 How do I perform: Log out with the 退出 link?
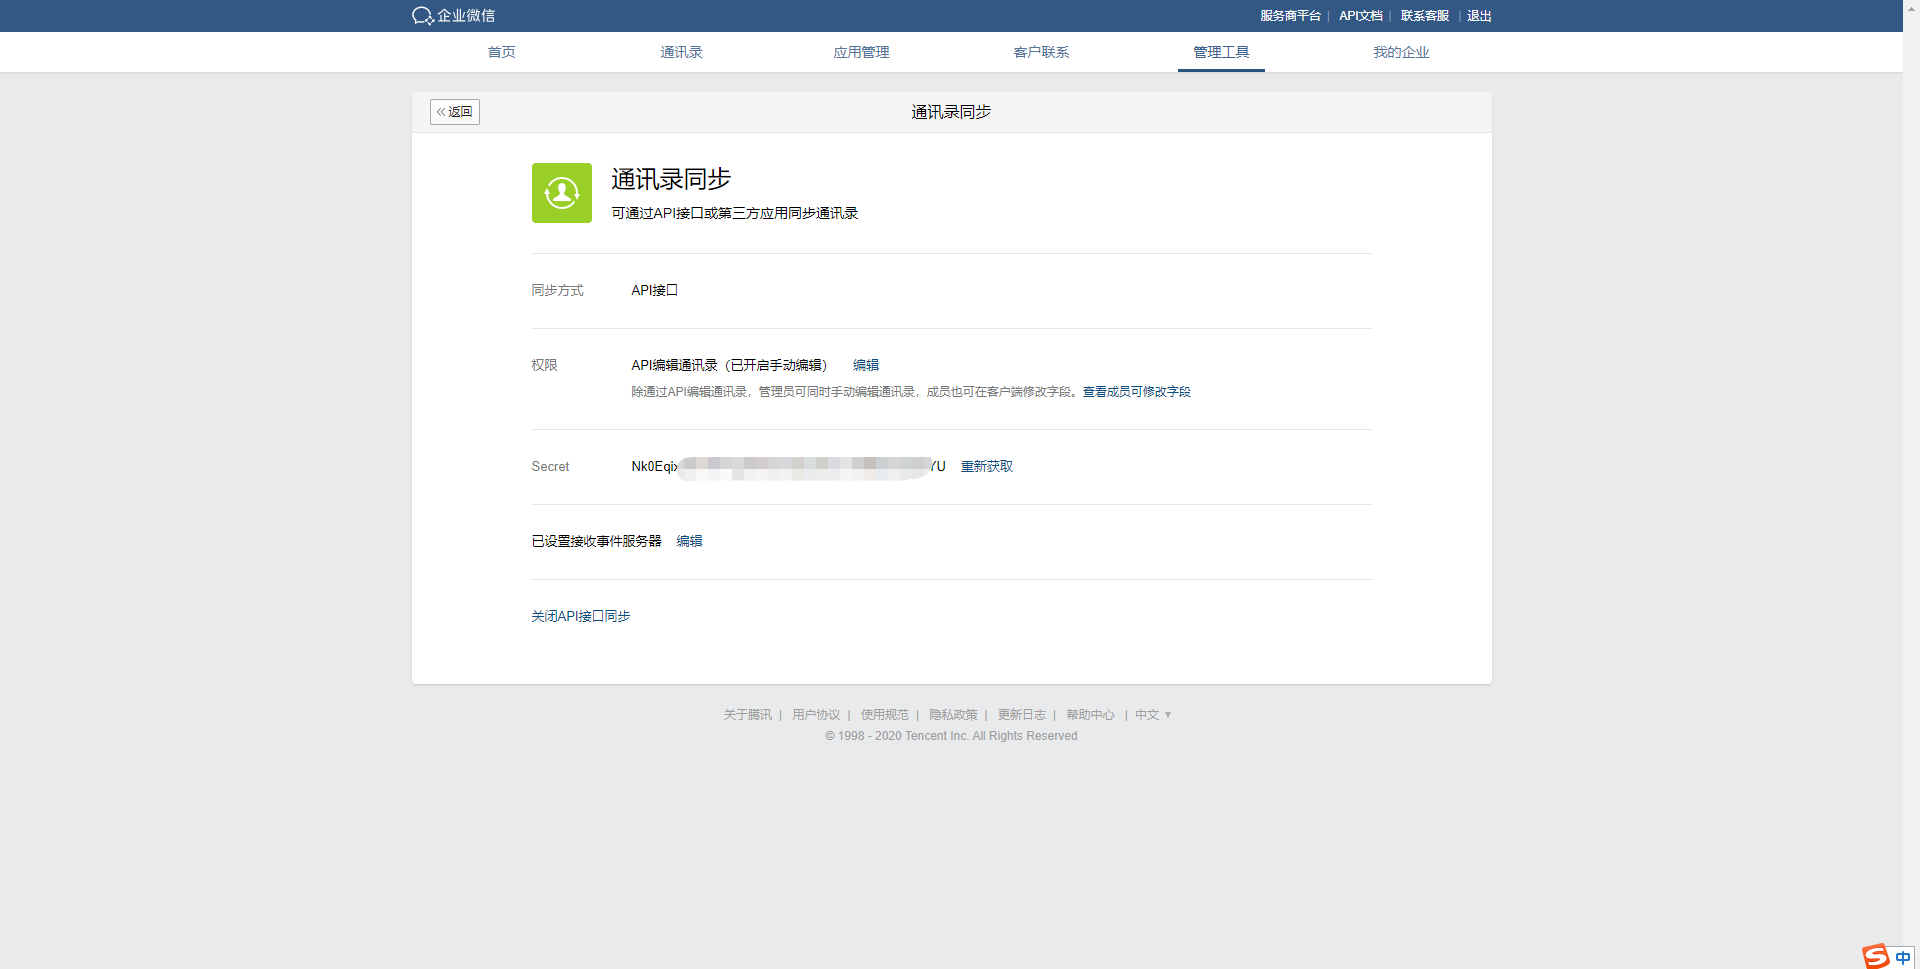coord(1479,16)
